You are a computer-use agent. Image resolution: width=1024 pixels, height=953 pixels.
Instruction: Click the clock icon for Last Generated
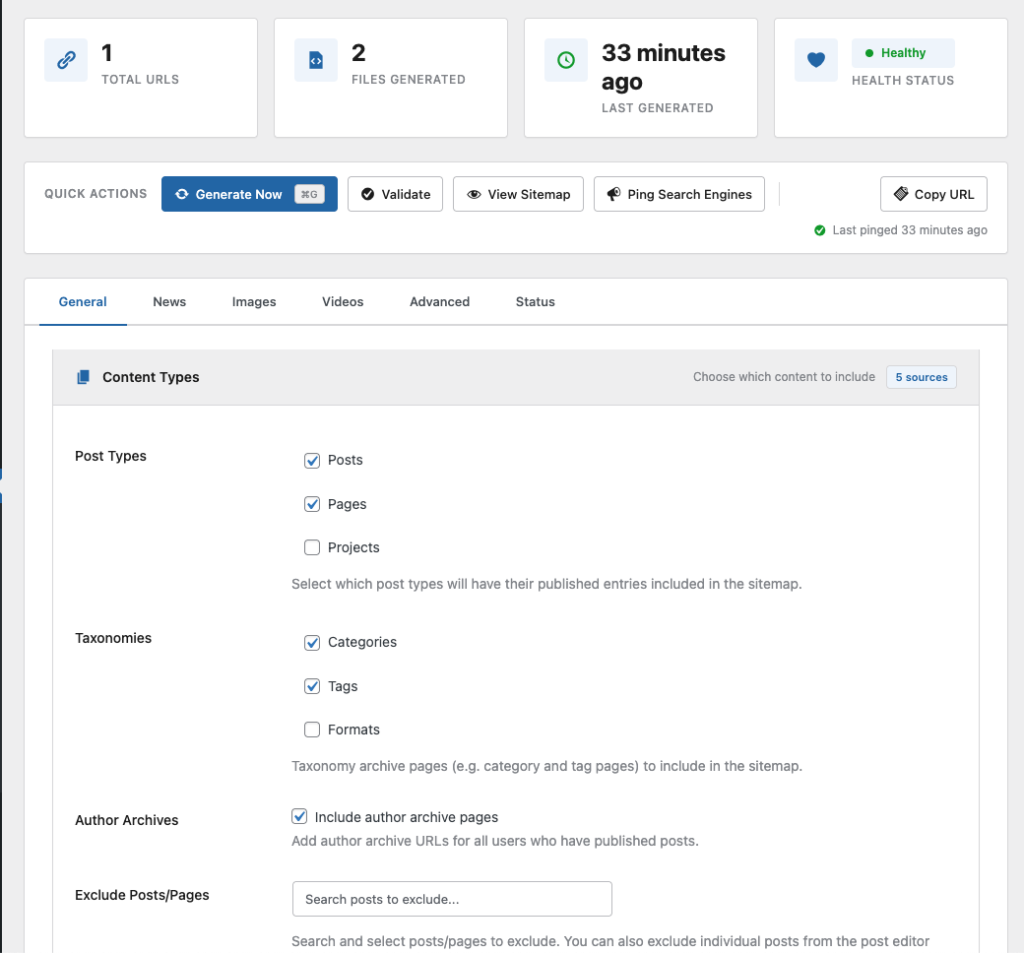[x=566, y=60]
